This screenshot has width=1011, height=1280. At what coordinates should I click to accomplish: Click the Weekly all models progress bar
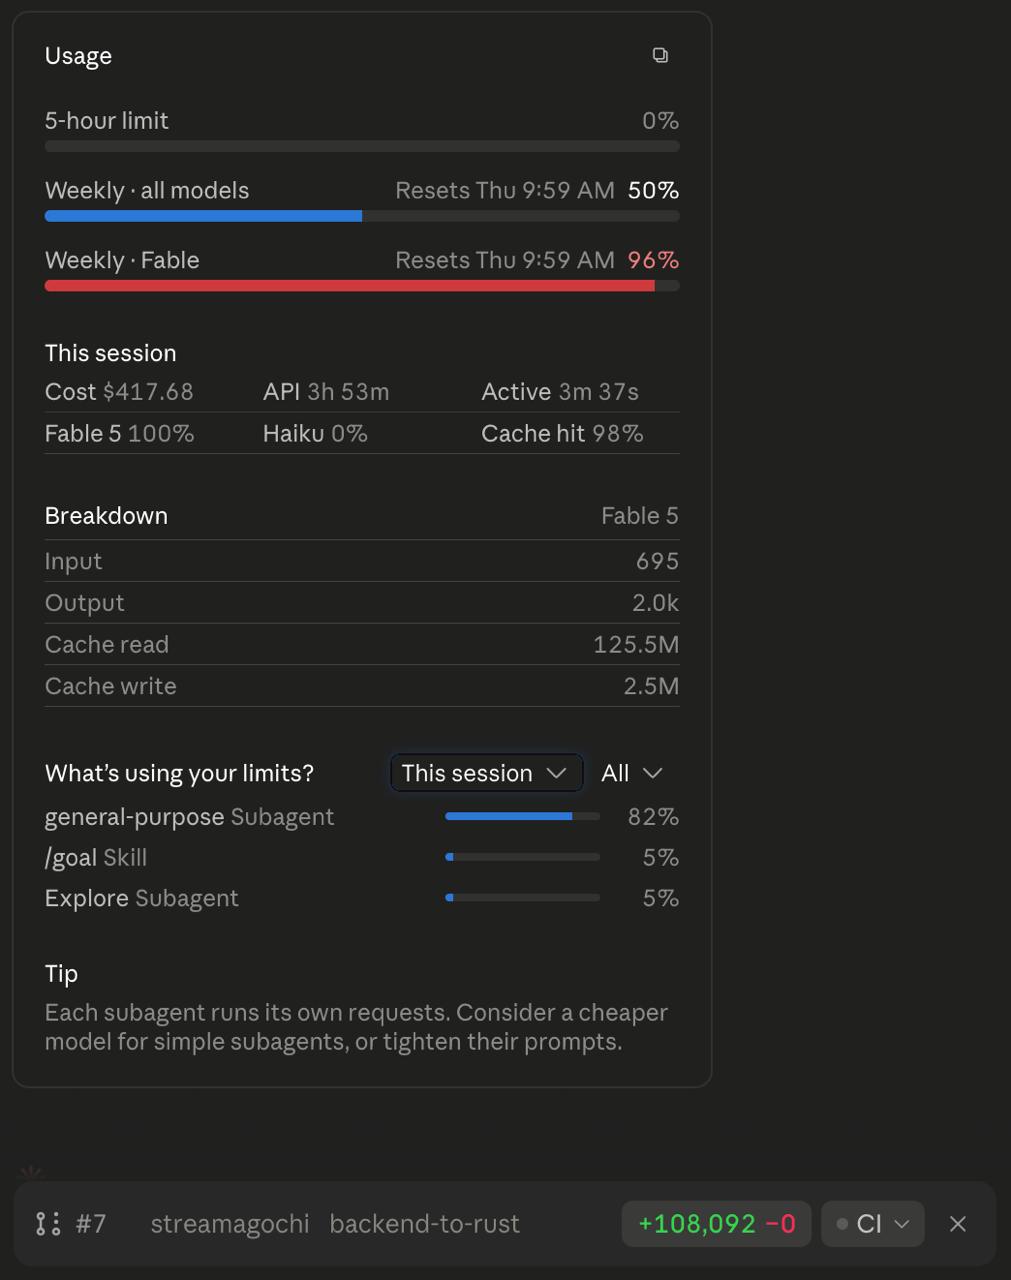pyautogui.click(x=362, y=216)
